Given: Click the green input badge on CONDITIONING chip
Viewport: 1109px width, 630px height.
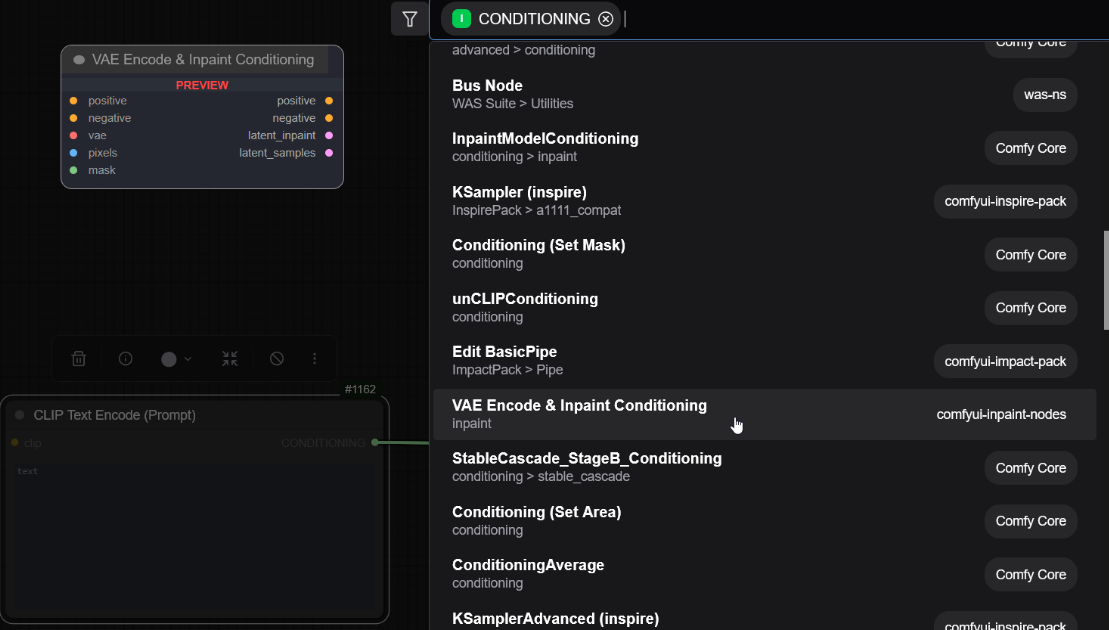Looking at the screenshot, I should point(461,19).
